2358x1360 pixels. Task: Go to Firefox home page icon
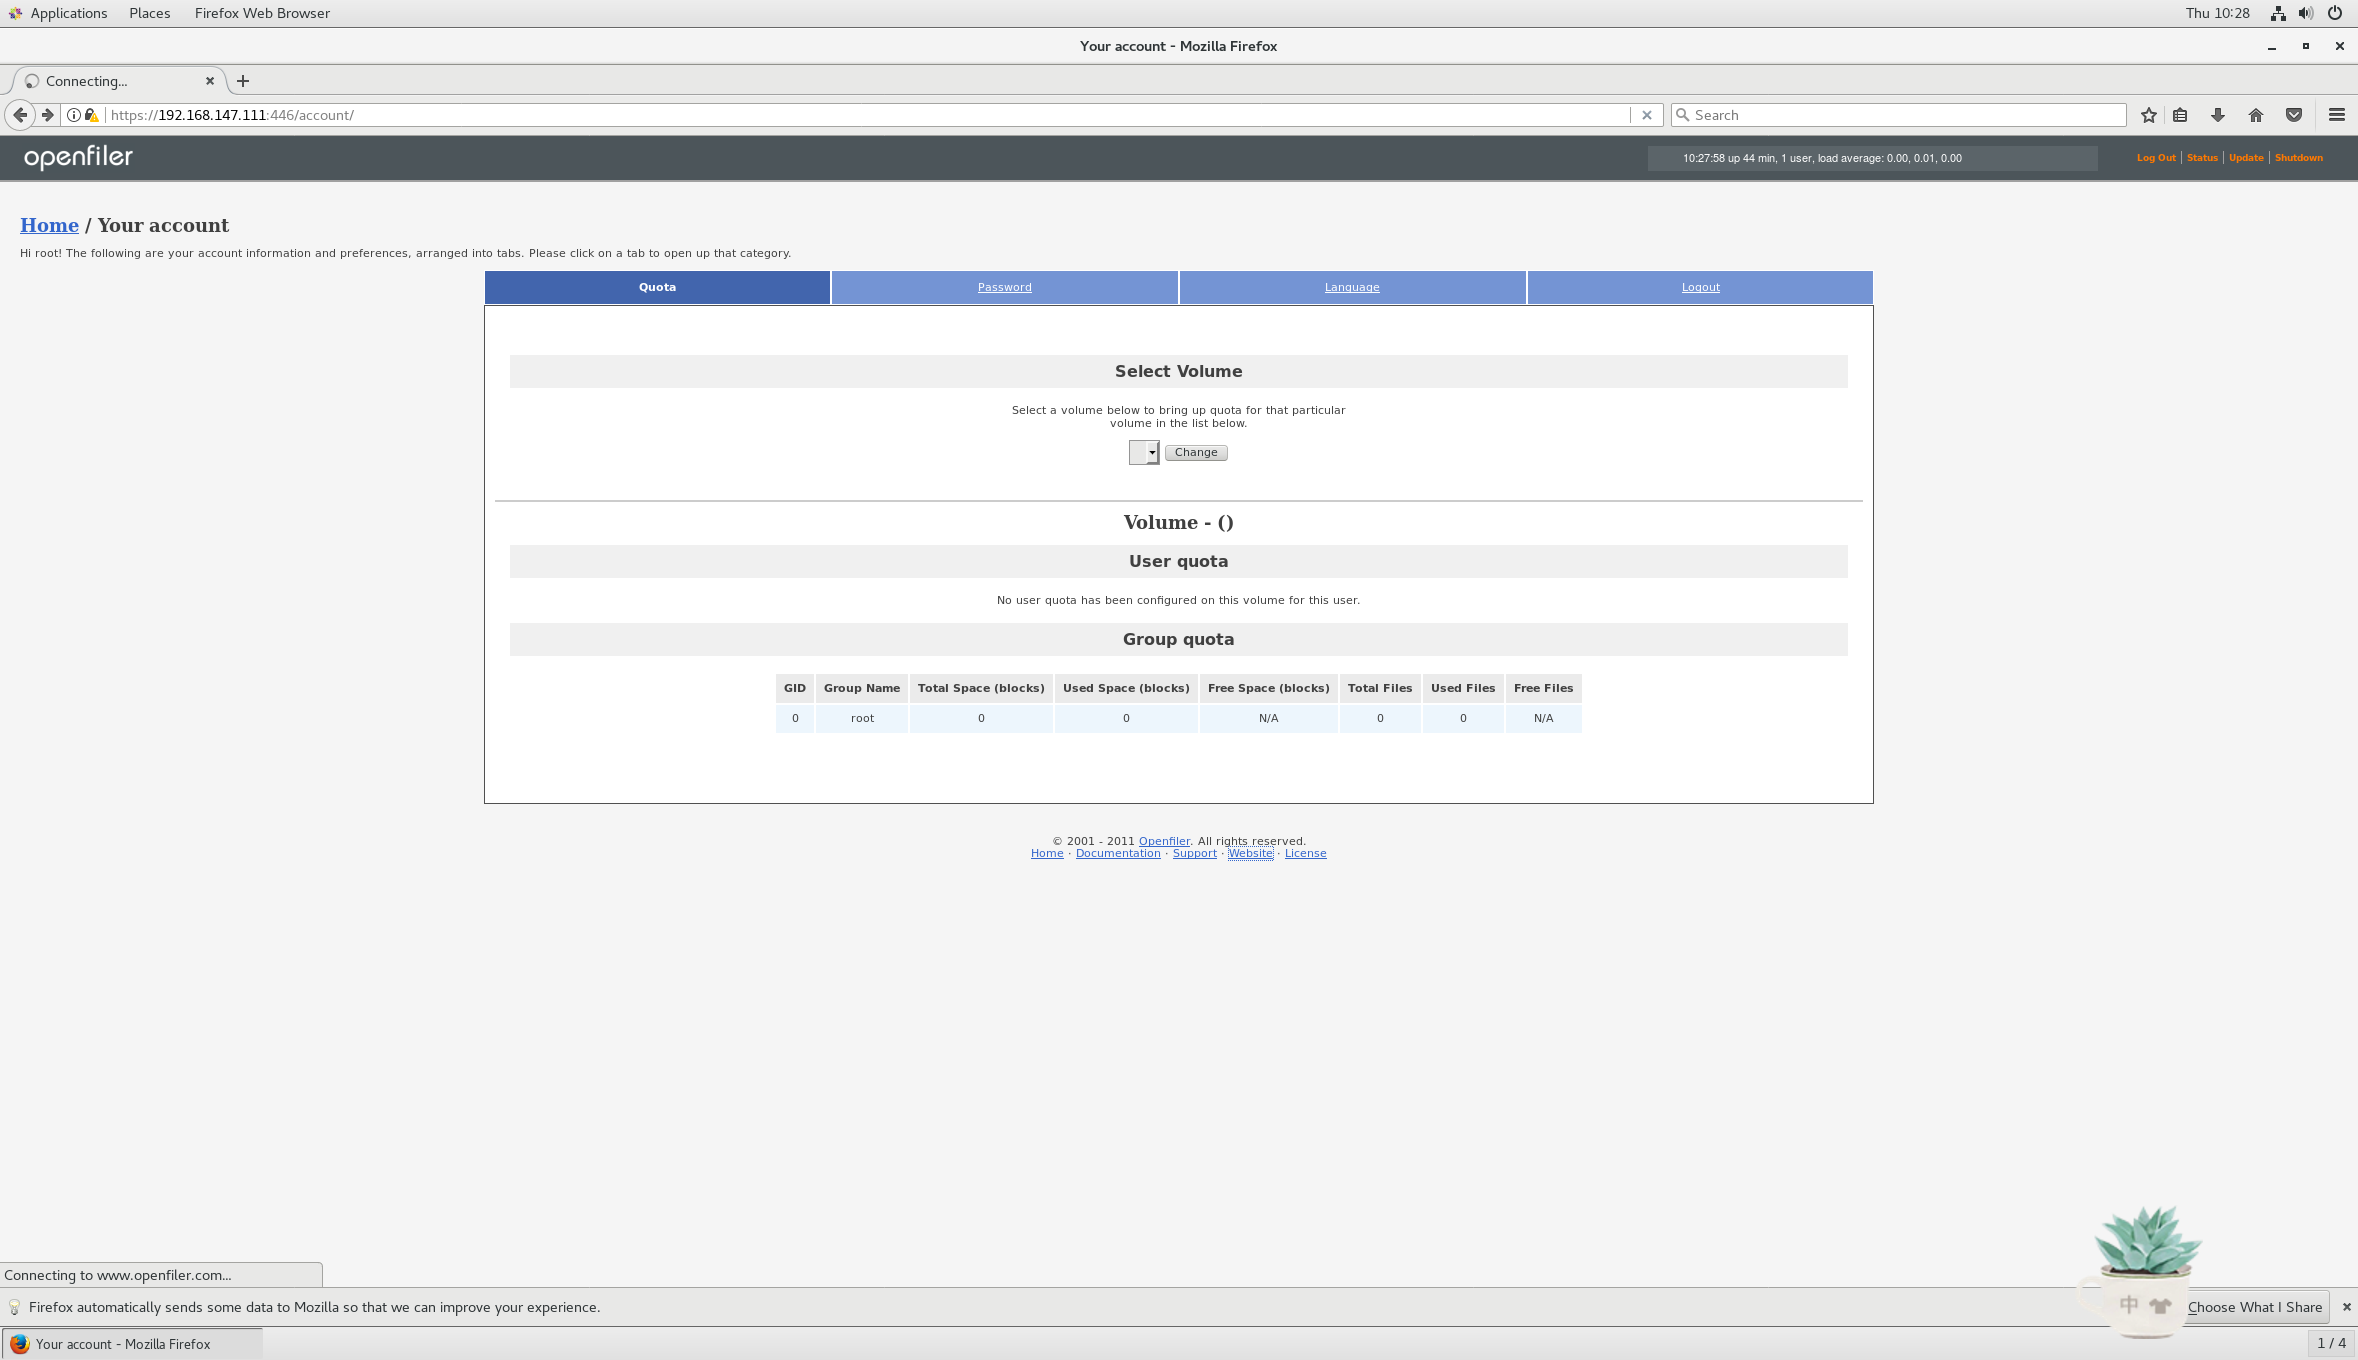point(2255,115)
